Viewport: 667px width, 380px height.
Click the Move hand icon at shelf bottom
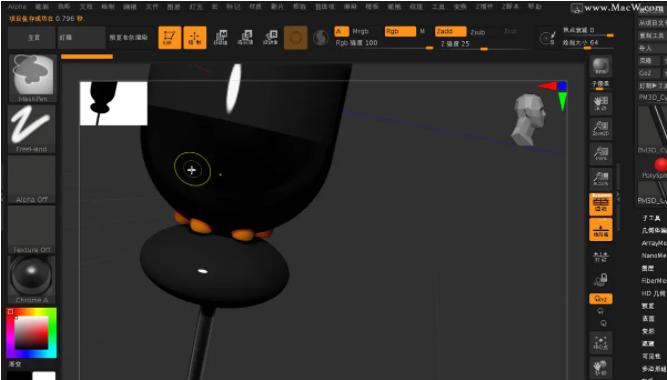click(x=601, y=368)
